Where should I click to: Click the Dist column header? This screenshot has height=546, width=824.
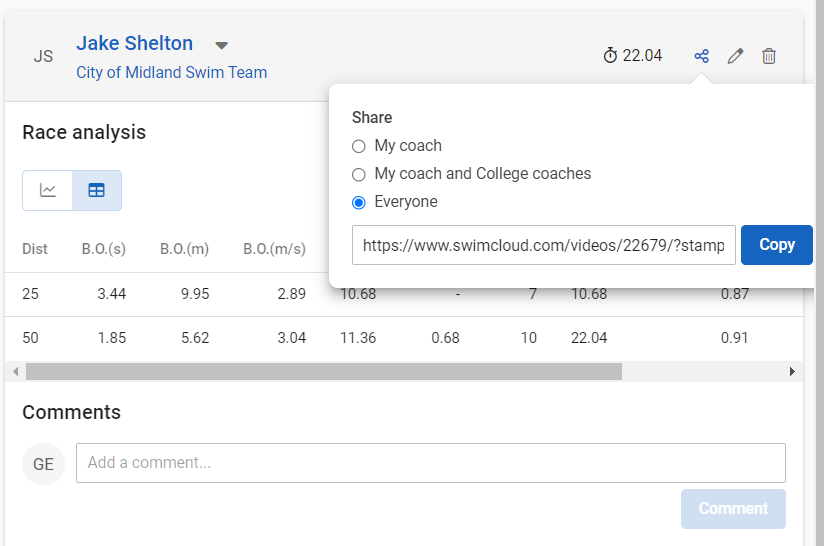click(x=35, y=249)
